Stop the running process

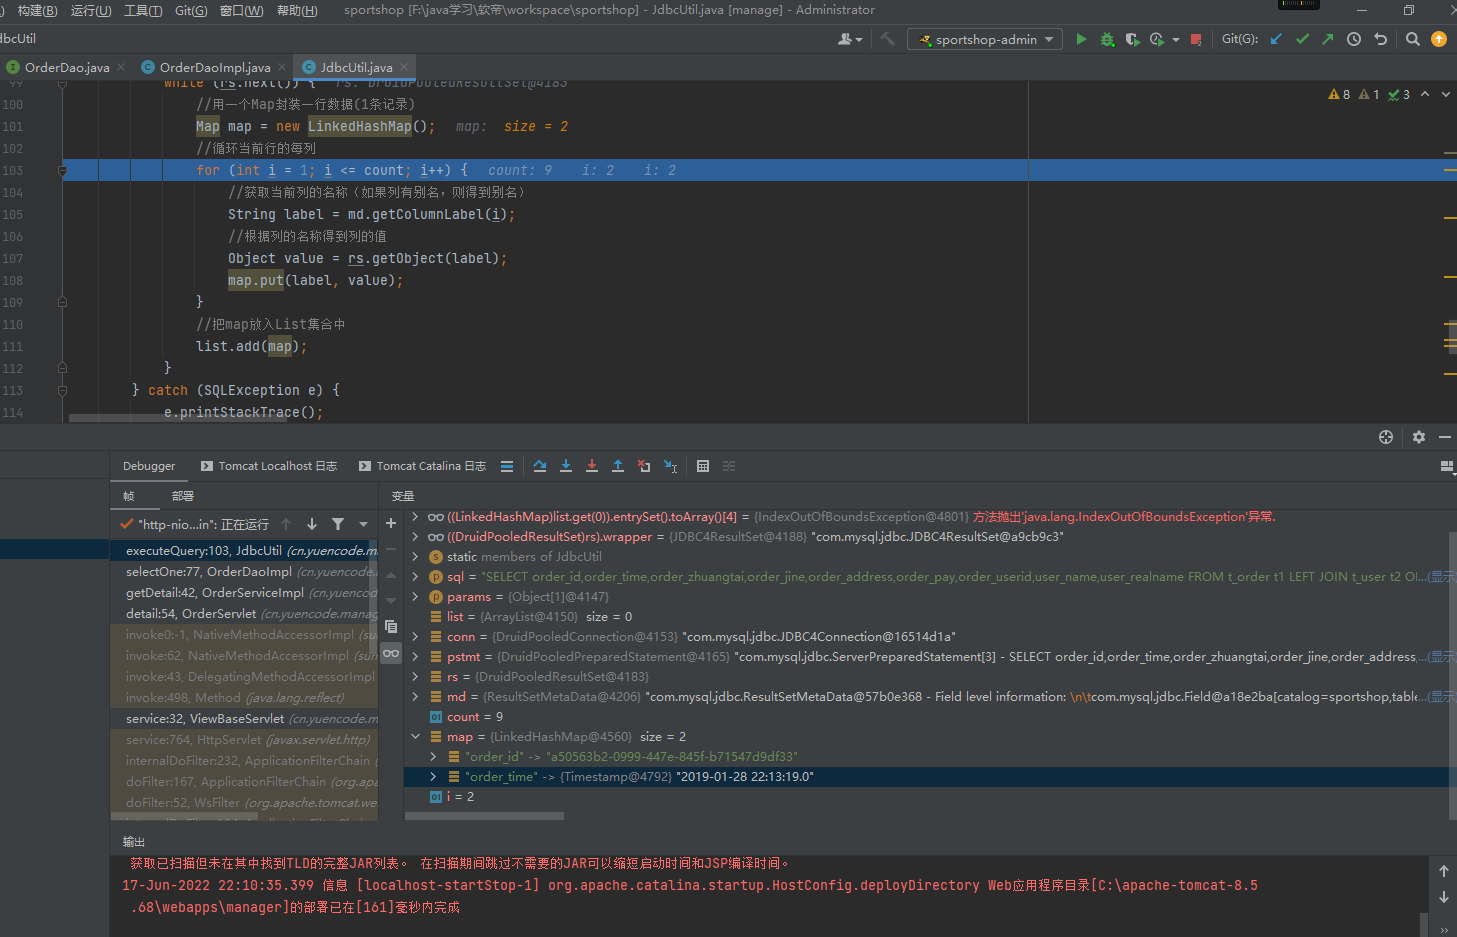coord(1196,39)
